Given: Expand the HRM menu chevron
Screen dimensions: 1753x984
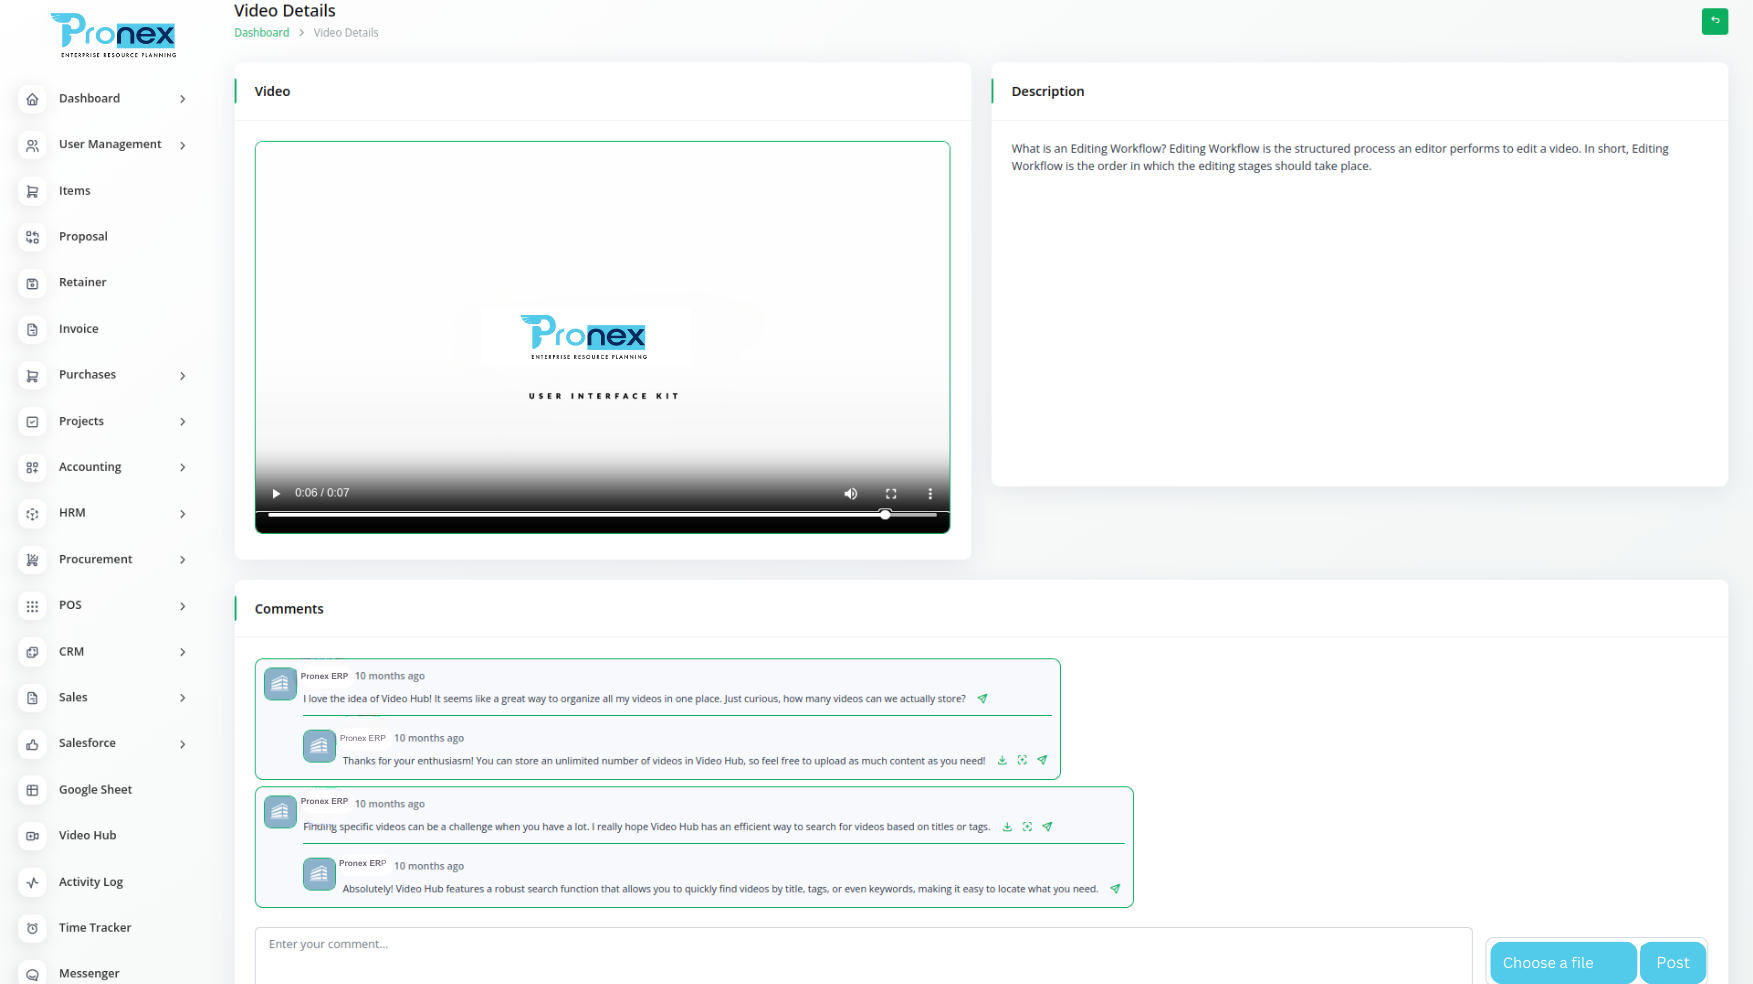Looking at the screenshot, I should [x=183, y=513].
